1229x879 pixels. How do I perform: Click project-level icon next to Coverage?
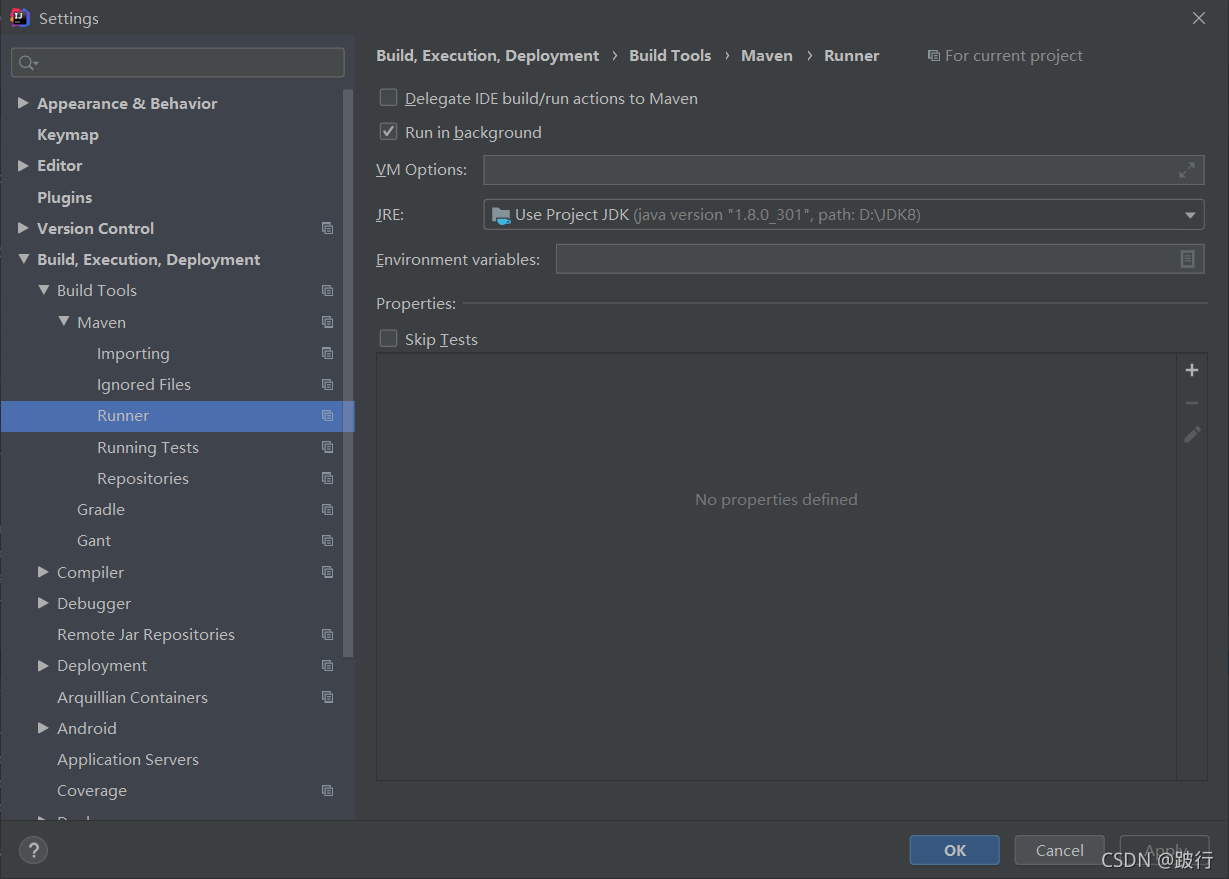pyautogui.click(x=327, y=791)
